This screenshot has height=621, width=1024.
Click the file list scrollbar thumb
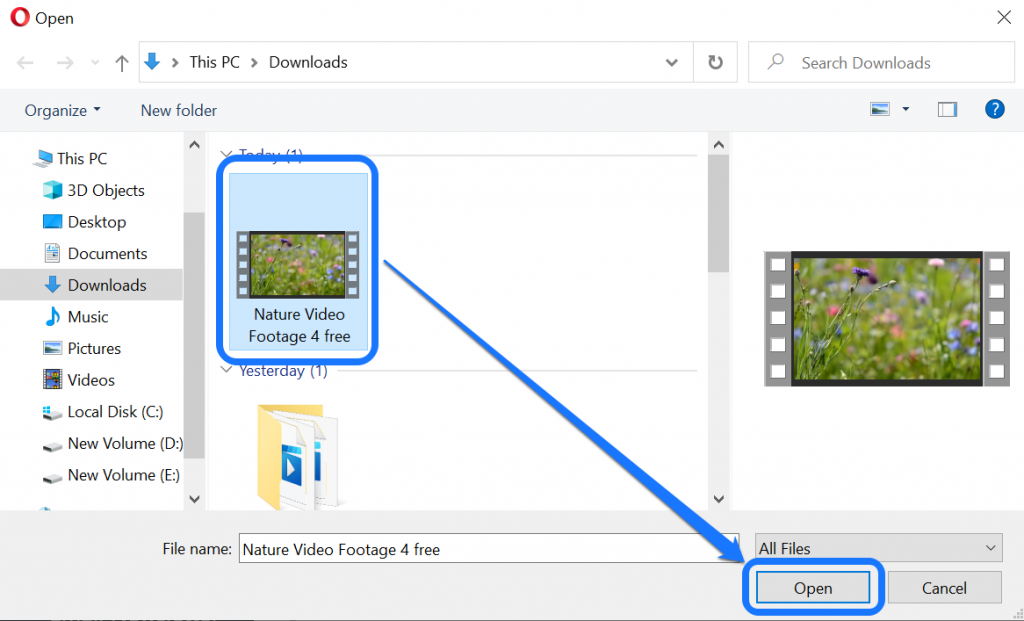point(718,214)
